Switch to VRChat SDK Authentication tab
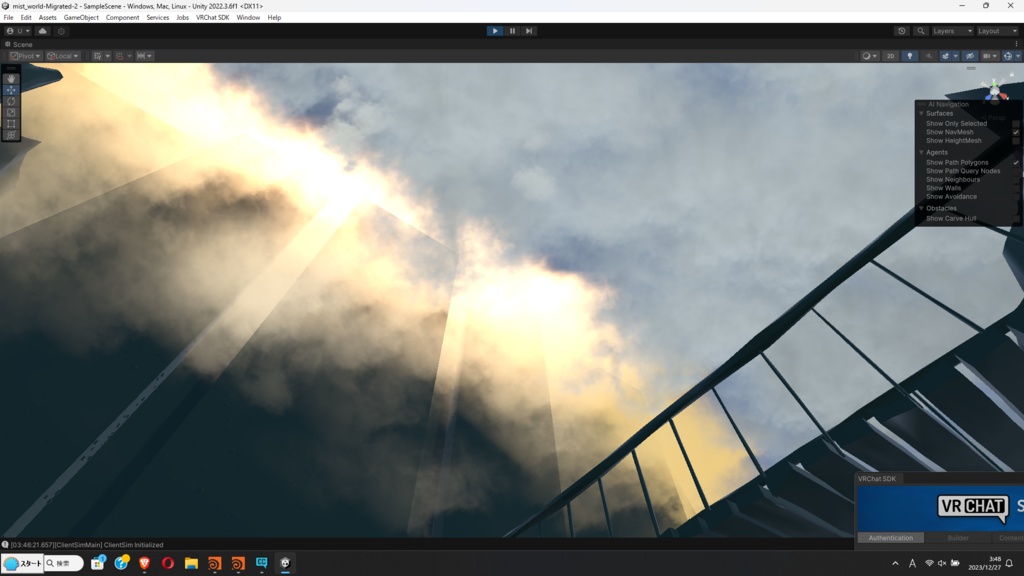The image size is (1024, 576). tap(890, 538)
